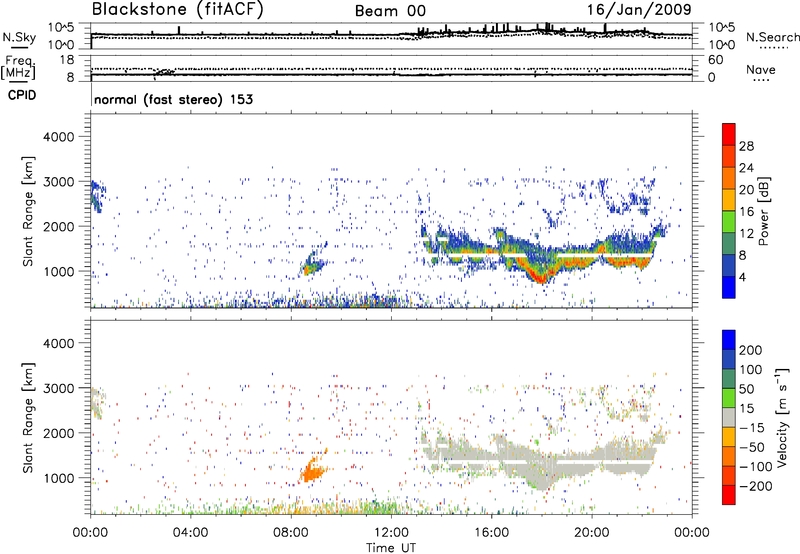Viewport: 800px width, 554px height.
Task: Click the 'N.Search' legend label
Action: pos(772,37)
